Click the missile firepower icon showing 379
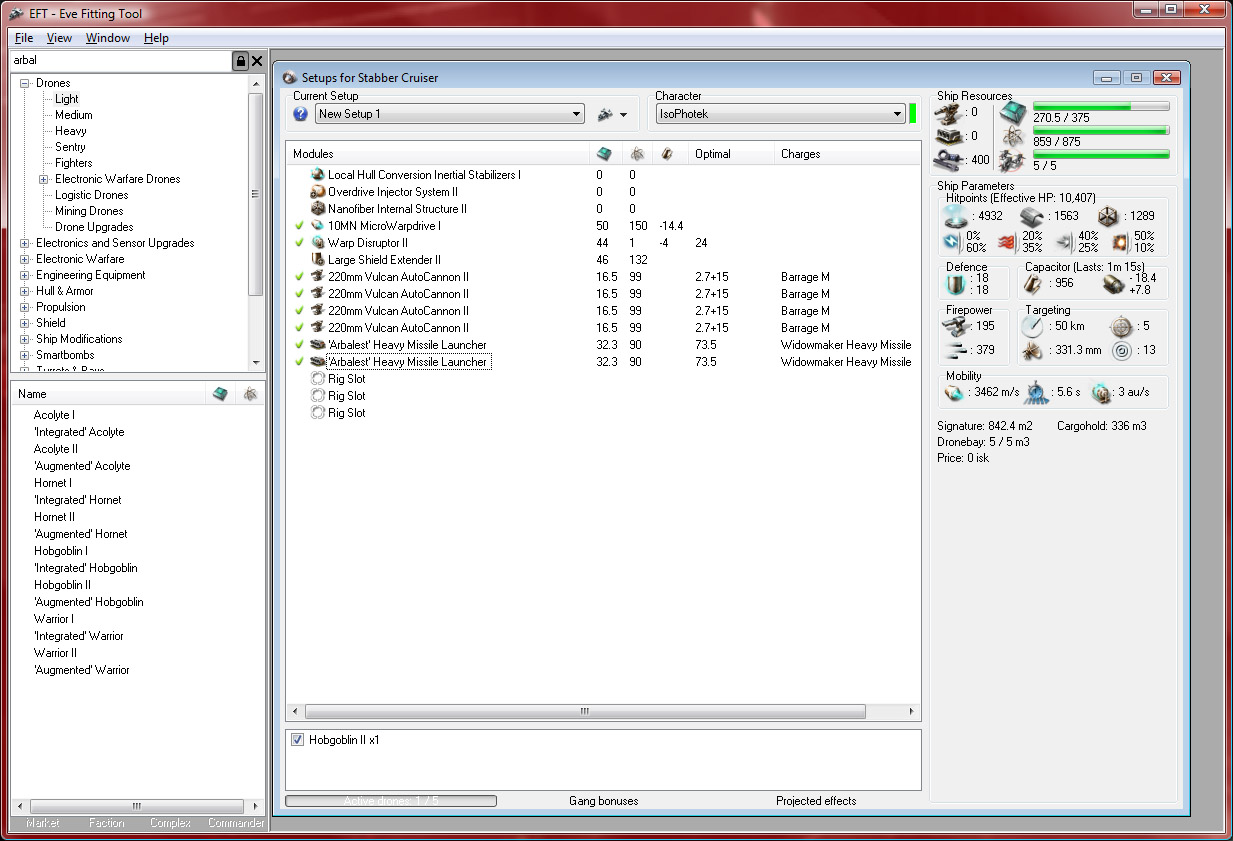Image resolution: width=1233 pixels, height=841 pixels. point(958,349)
